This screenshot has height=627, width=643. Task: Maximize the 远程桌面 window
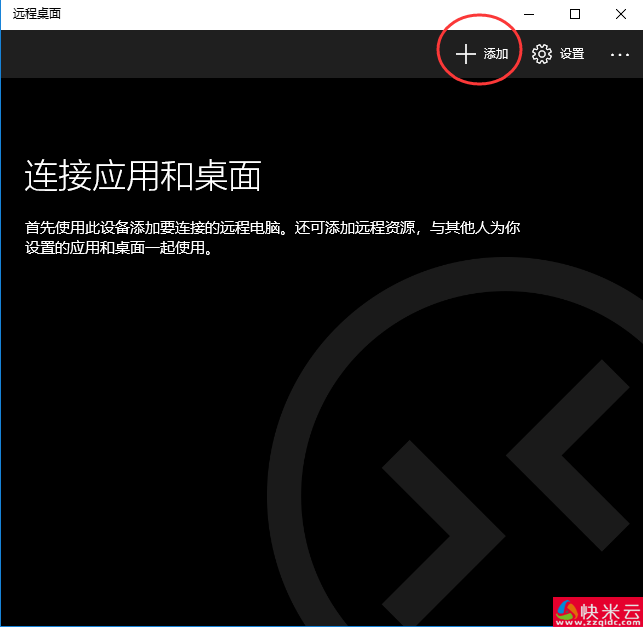point(575,14)
